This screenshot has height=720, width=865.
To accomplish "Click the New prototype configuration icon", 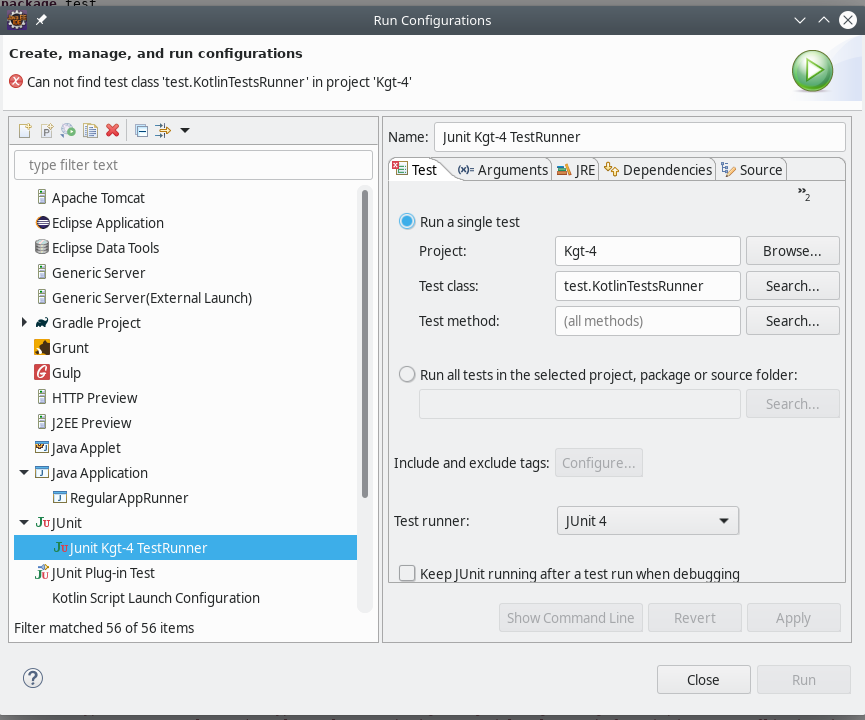I will 47,131.
